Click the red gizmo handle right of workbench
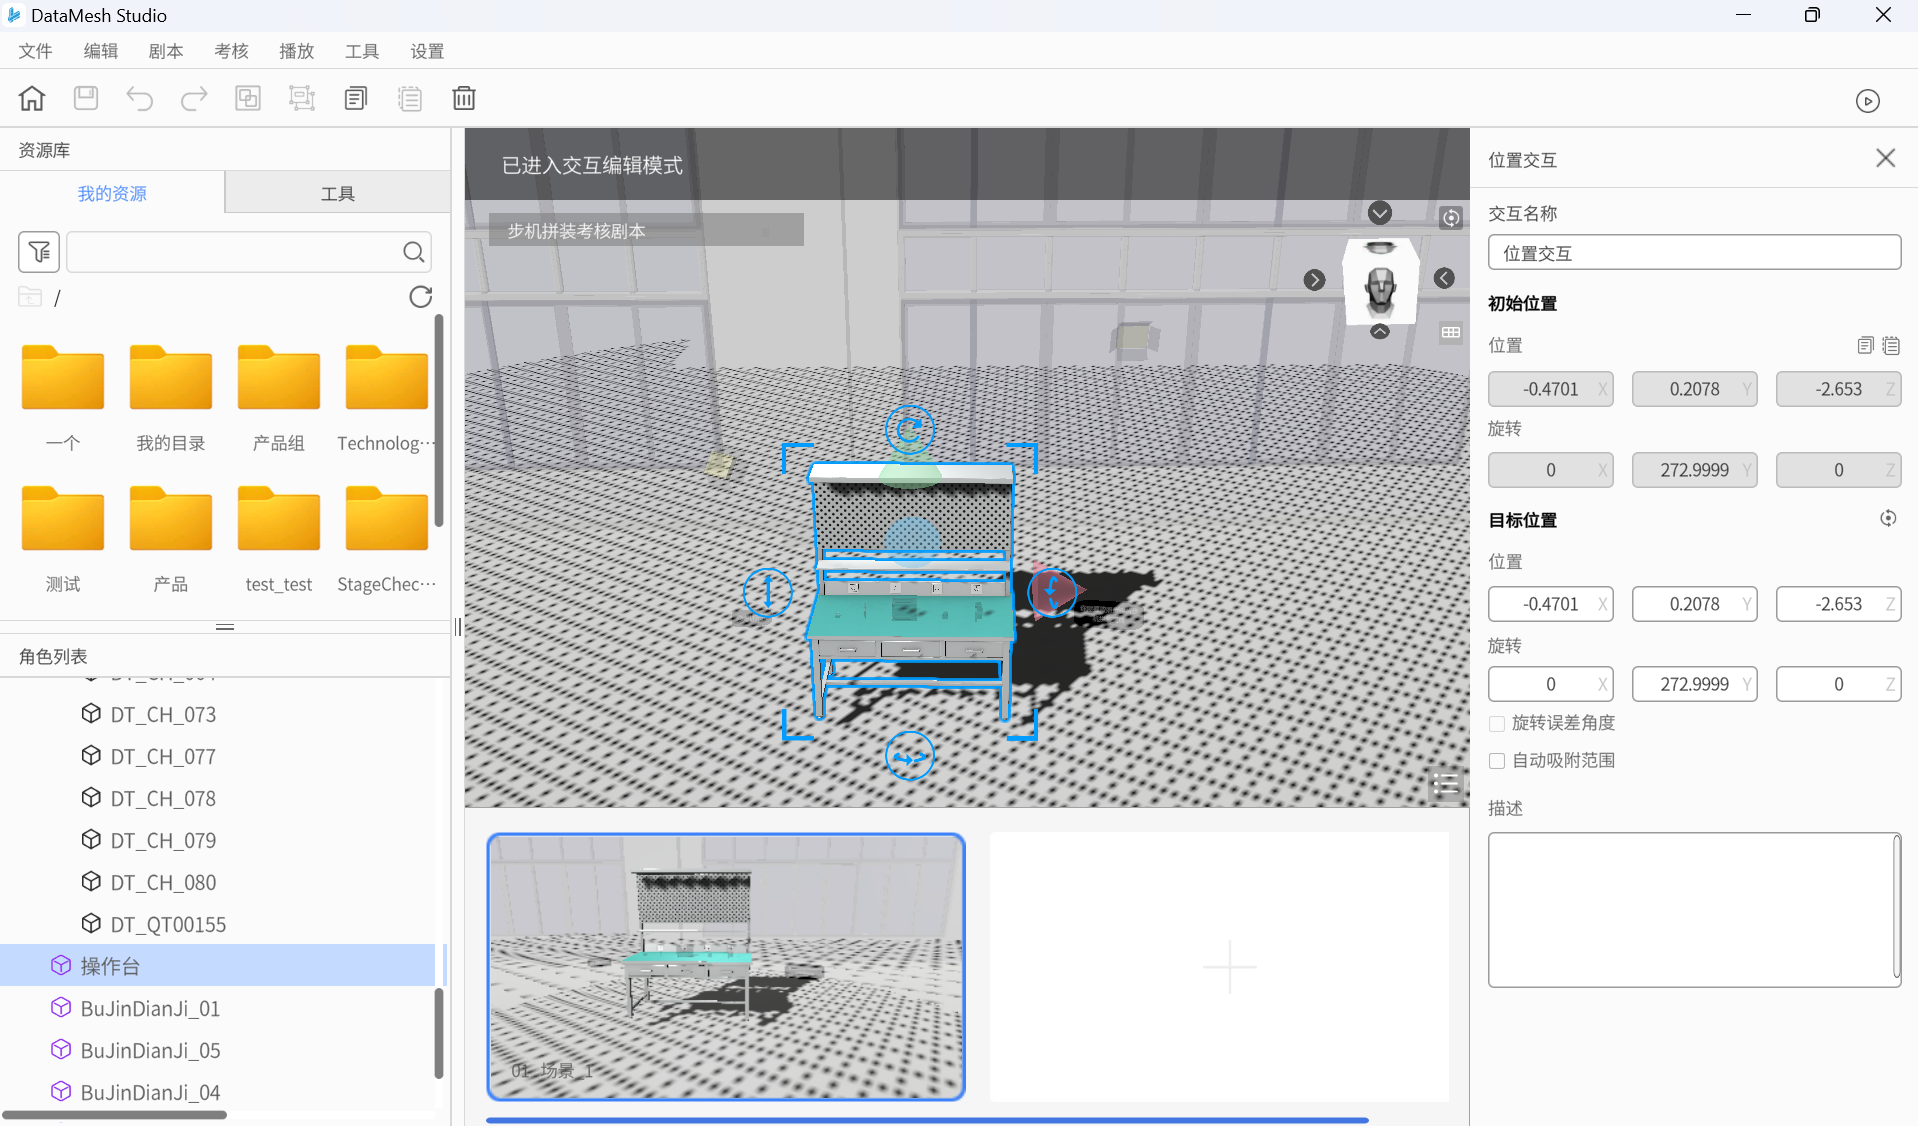This screenshot has height=1126, width=1918. tap(1052, 592)
